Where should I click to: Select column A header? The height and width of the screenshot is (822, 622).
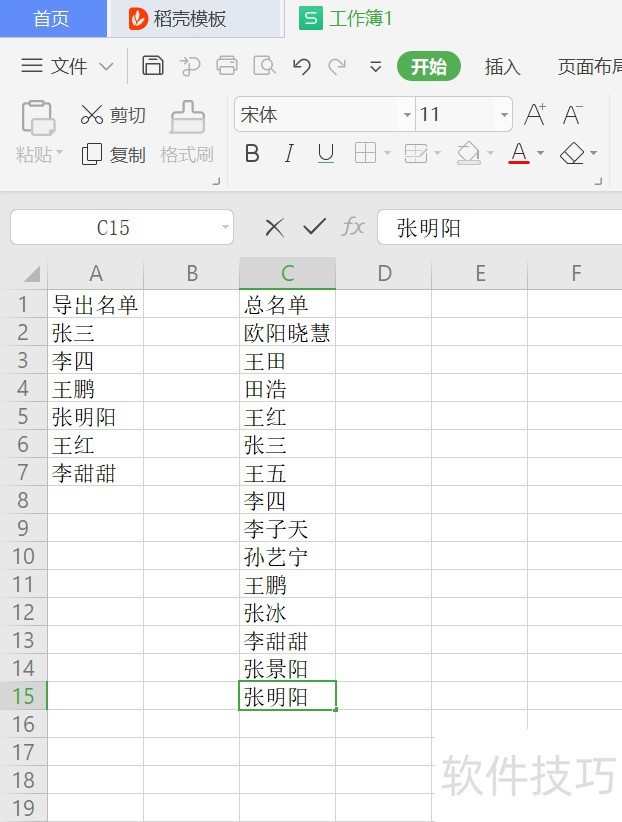[x=95, y=273]
